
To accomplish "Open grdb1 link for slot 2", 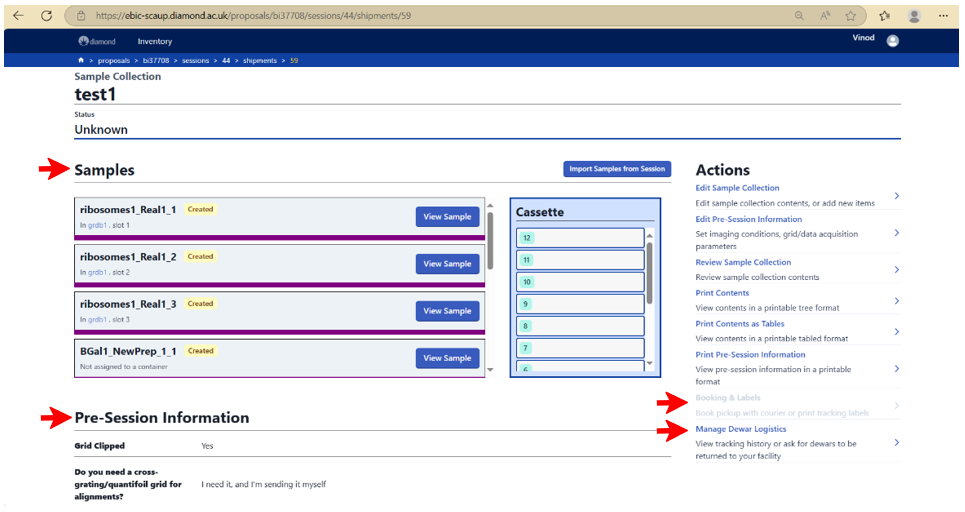I will (97, 272).
